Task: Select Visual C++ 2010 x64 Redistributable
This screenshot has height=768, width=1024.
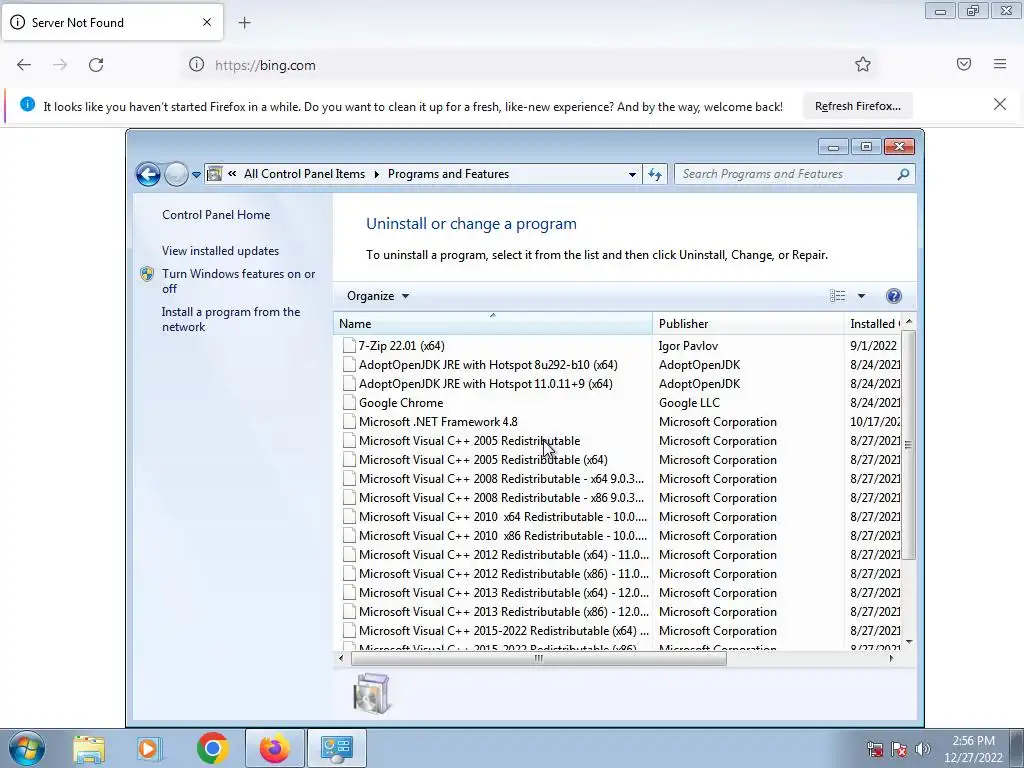Action: pos(503,516)
